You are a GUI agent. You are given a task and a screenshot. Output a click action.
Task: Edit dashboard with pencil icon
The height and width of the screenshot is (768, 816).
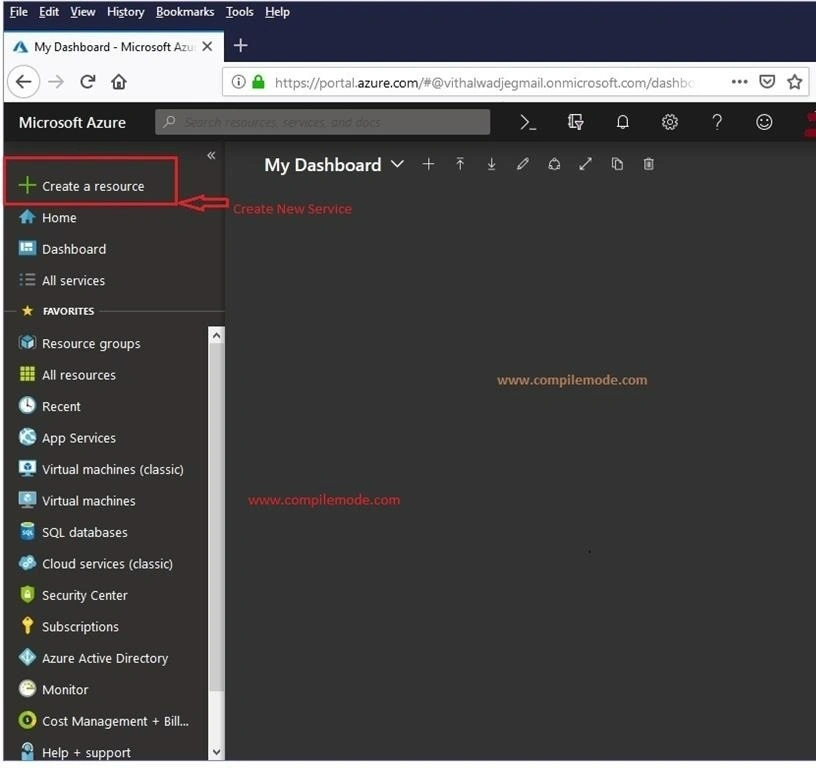522,164
